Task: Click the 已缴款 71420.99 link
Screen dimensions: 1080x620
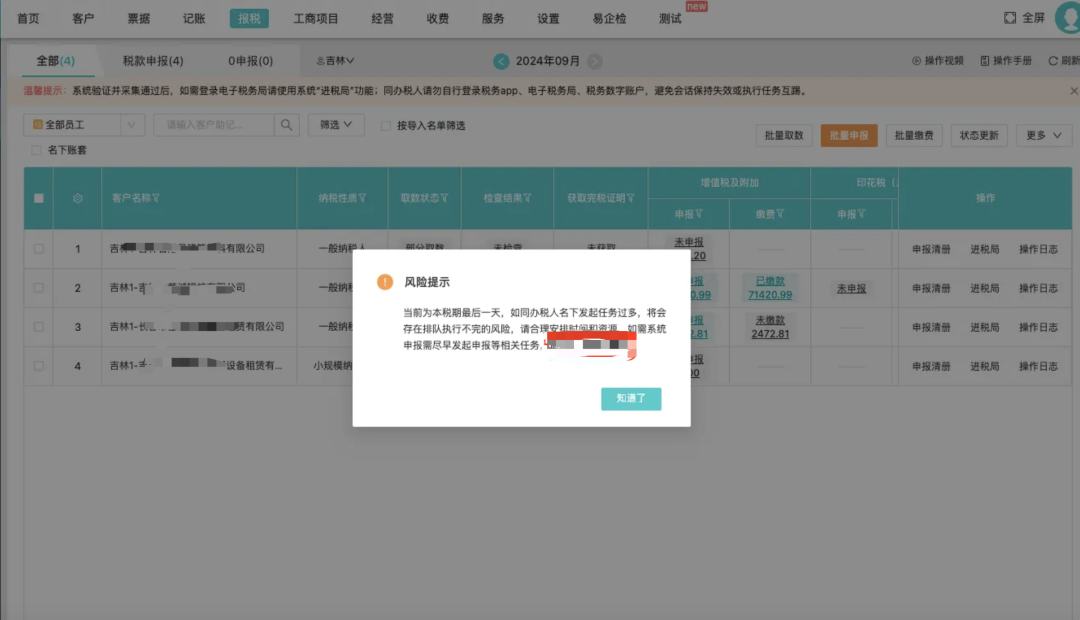Action: [770, 288]
